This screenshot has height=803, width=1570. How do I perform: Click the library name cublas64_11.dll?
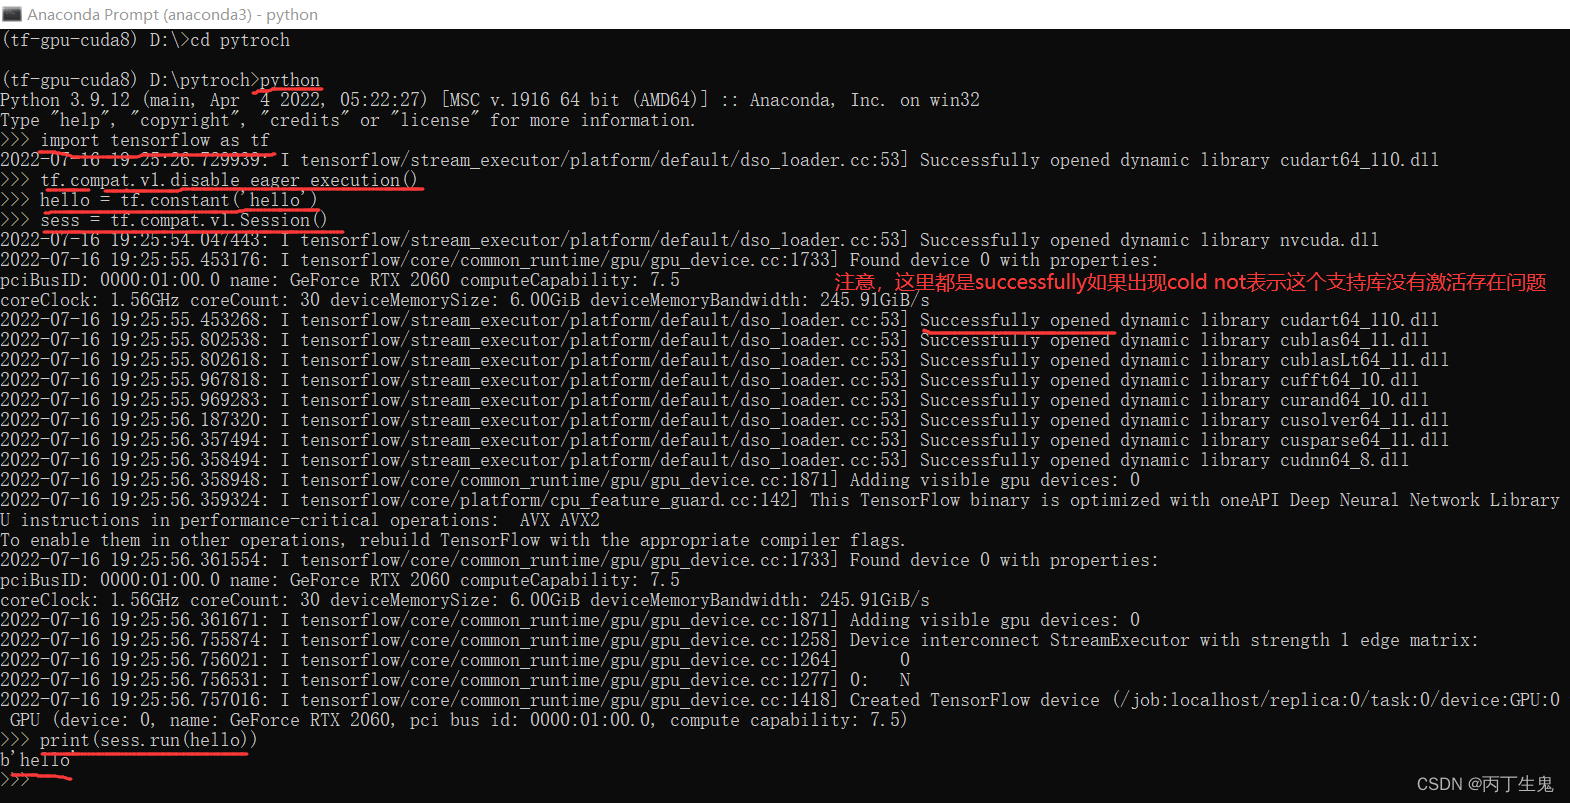click(x=1354, y=340)
